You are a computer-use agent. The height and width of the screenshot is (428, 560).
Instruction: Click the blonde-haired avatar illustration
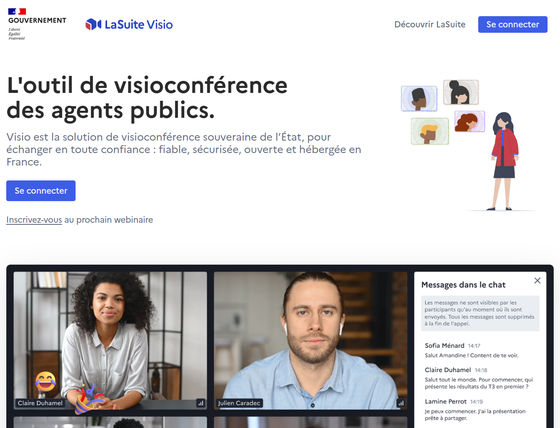point(430,131)
